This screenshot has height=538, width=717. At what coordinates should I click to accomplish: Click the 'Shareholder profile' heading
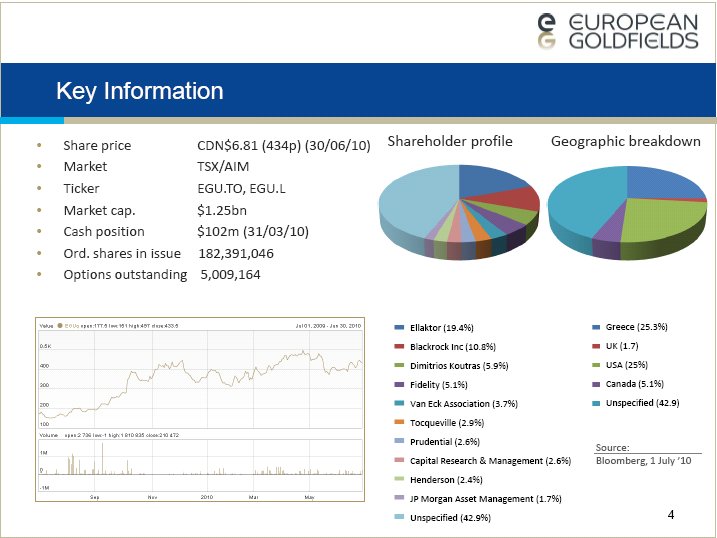click(x=450, y=141)
